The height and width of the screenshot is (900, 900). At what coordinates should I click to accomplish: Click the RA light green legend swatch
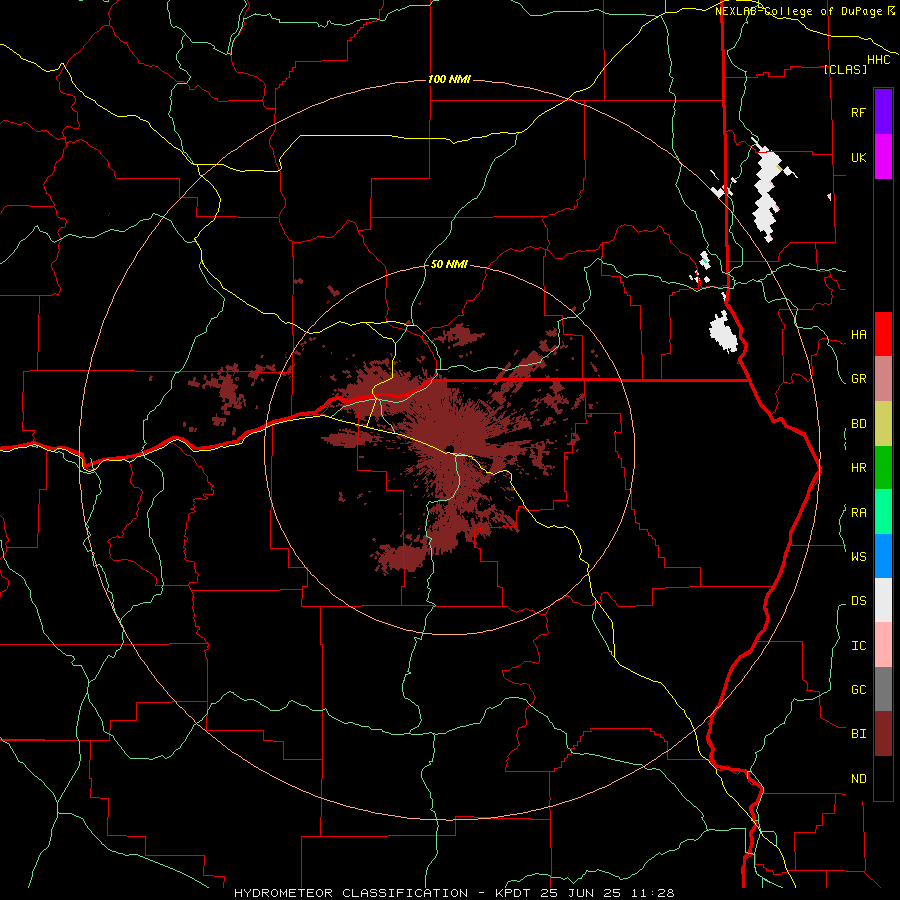pos(883,512)
